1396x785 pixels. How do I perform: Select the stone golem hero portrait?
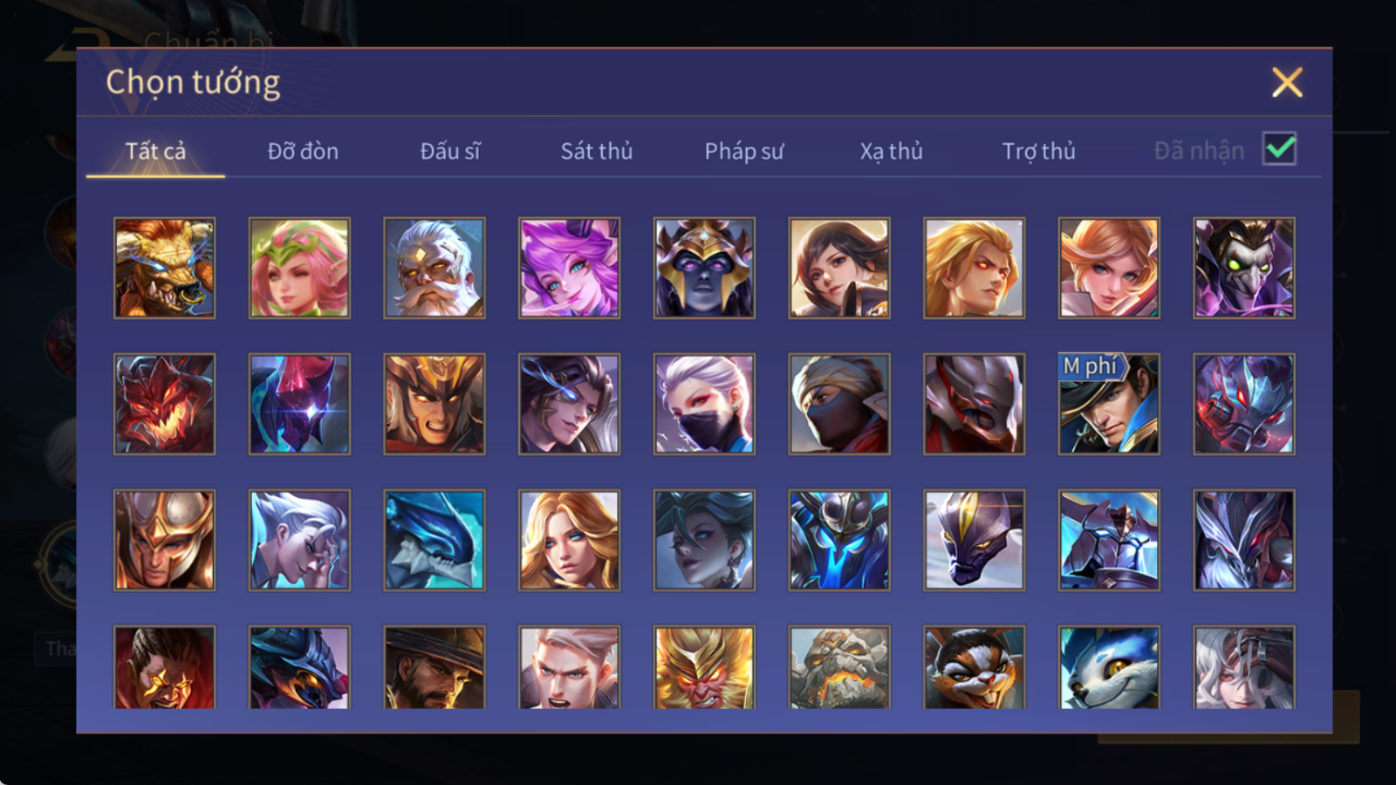pos(839,667)
